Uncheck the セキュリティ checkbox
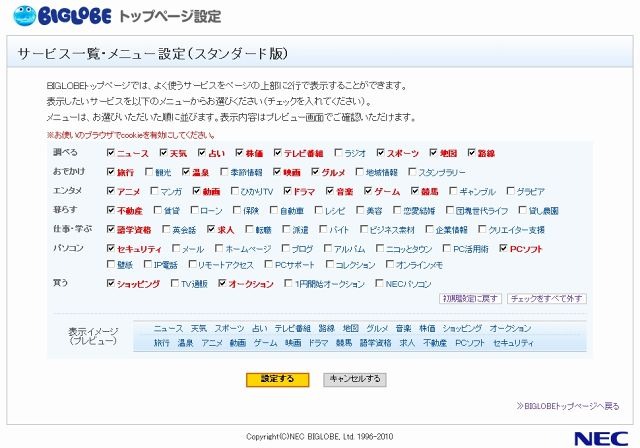This screenshot has width=640, height=448. pyautogui.click(x=110, y=248)
